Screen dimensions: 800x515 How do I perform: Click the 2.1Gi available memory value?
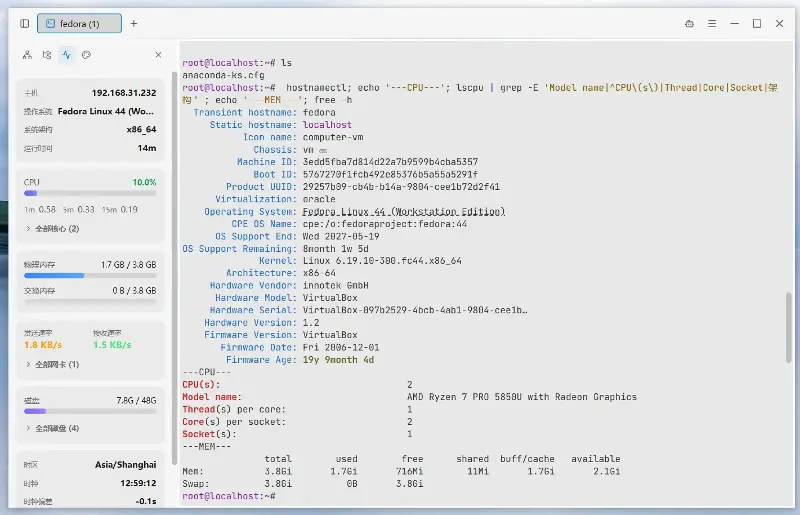click(607, 471)
